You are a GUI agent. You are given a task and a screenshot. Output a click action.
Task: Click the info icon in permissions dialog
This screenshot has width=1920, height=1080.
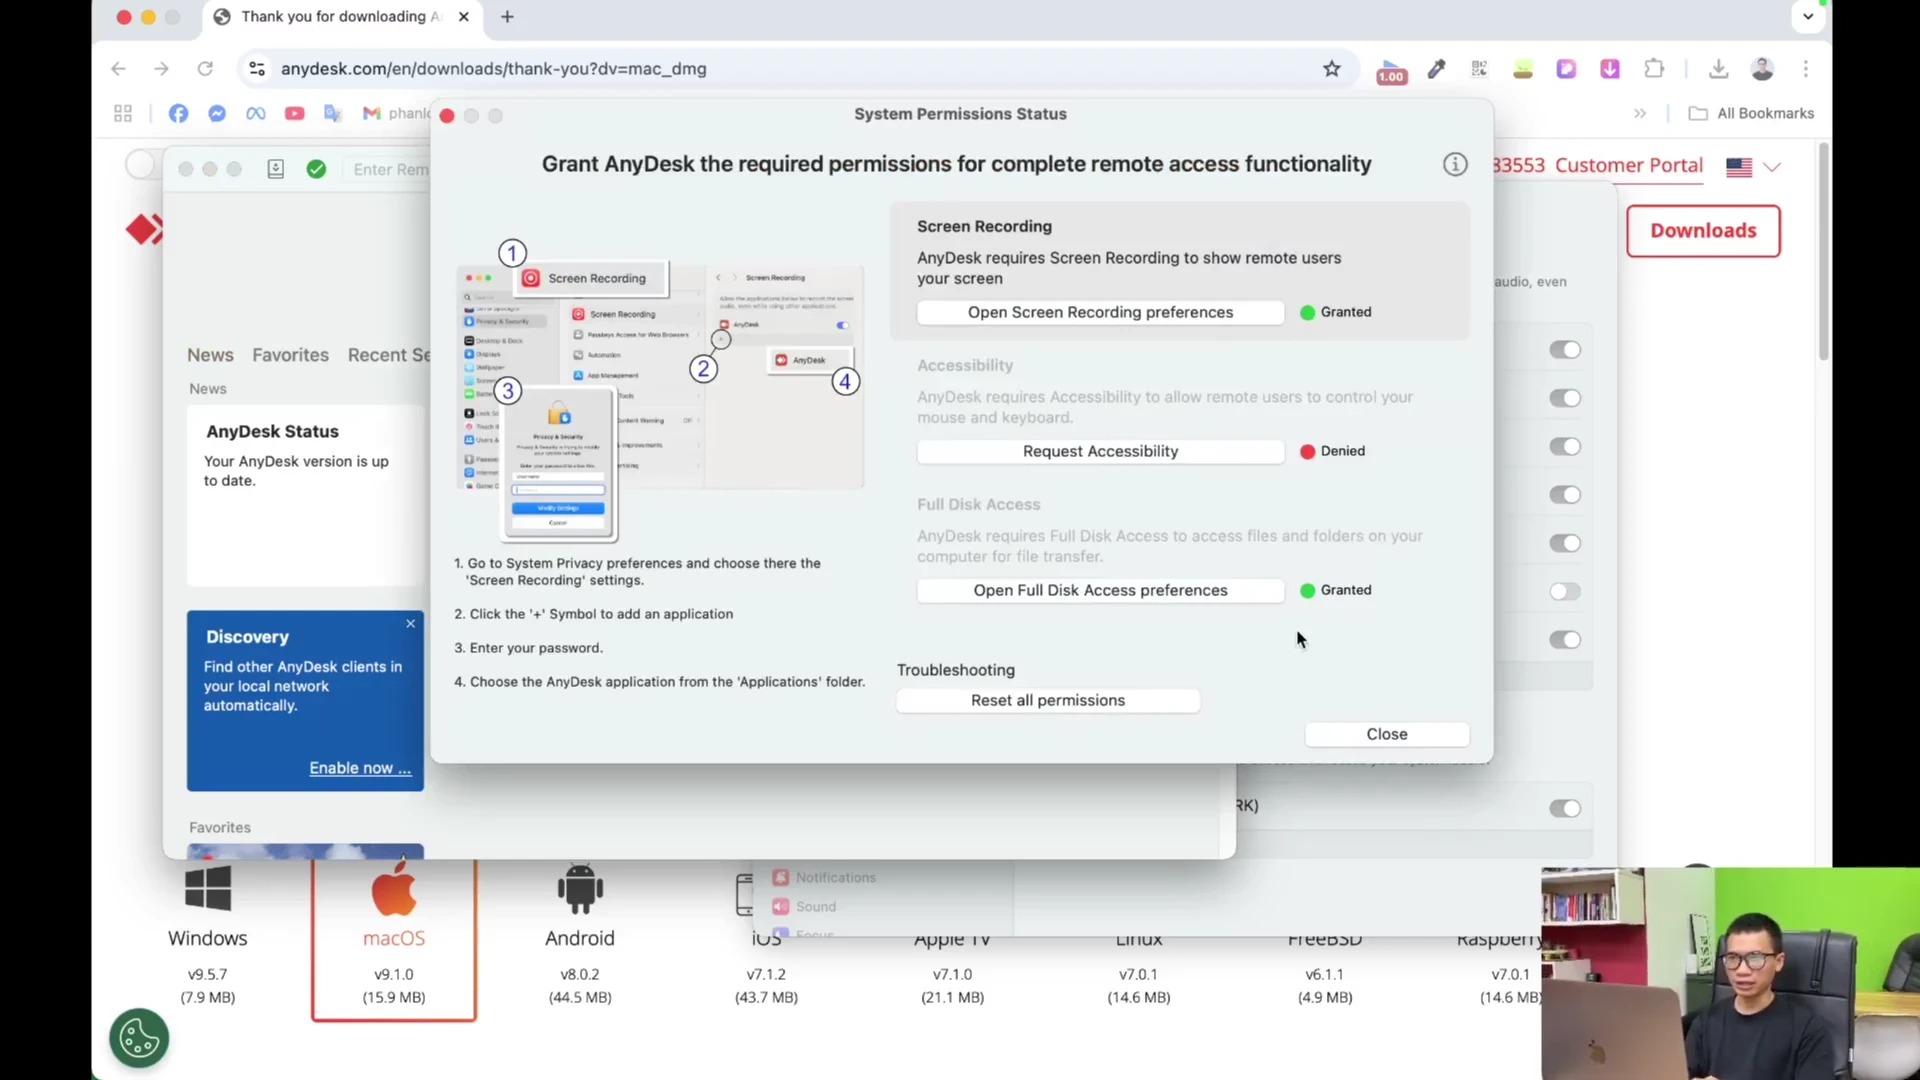pyautogui.click(x=1455, y=165)
